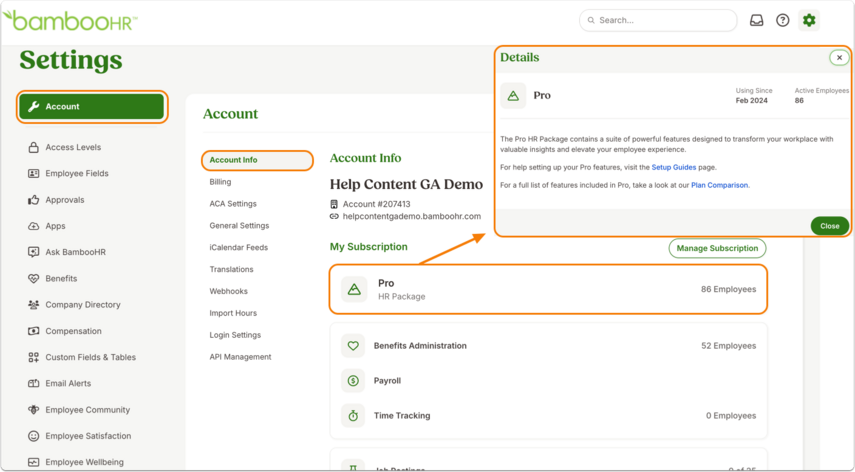Click the Apps cloud icon
Image resolution: width=855 pixels, height=472 pixels.
[x=33, y=226]
